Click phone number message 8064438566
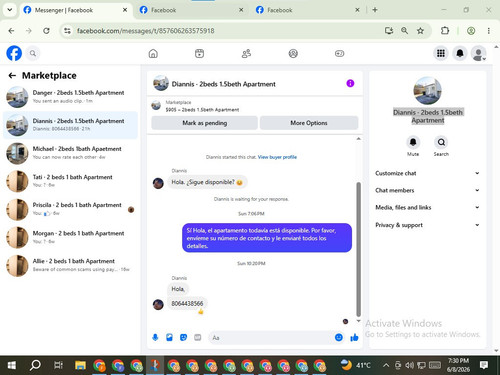 pyautogui.click(x=187, y=303)
